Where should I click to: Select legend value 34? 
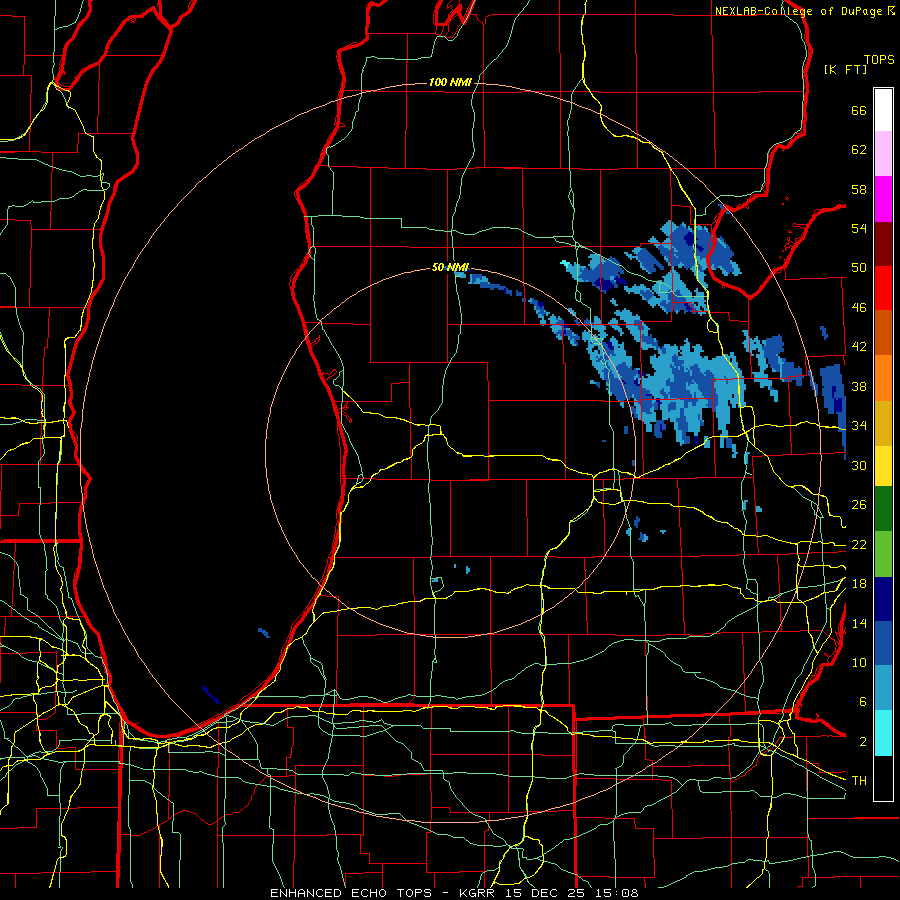click(x=859, y=426)
